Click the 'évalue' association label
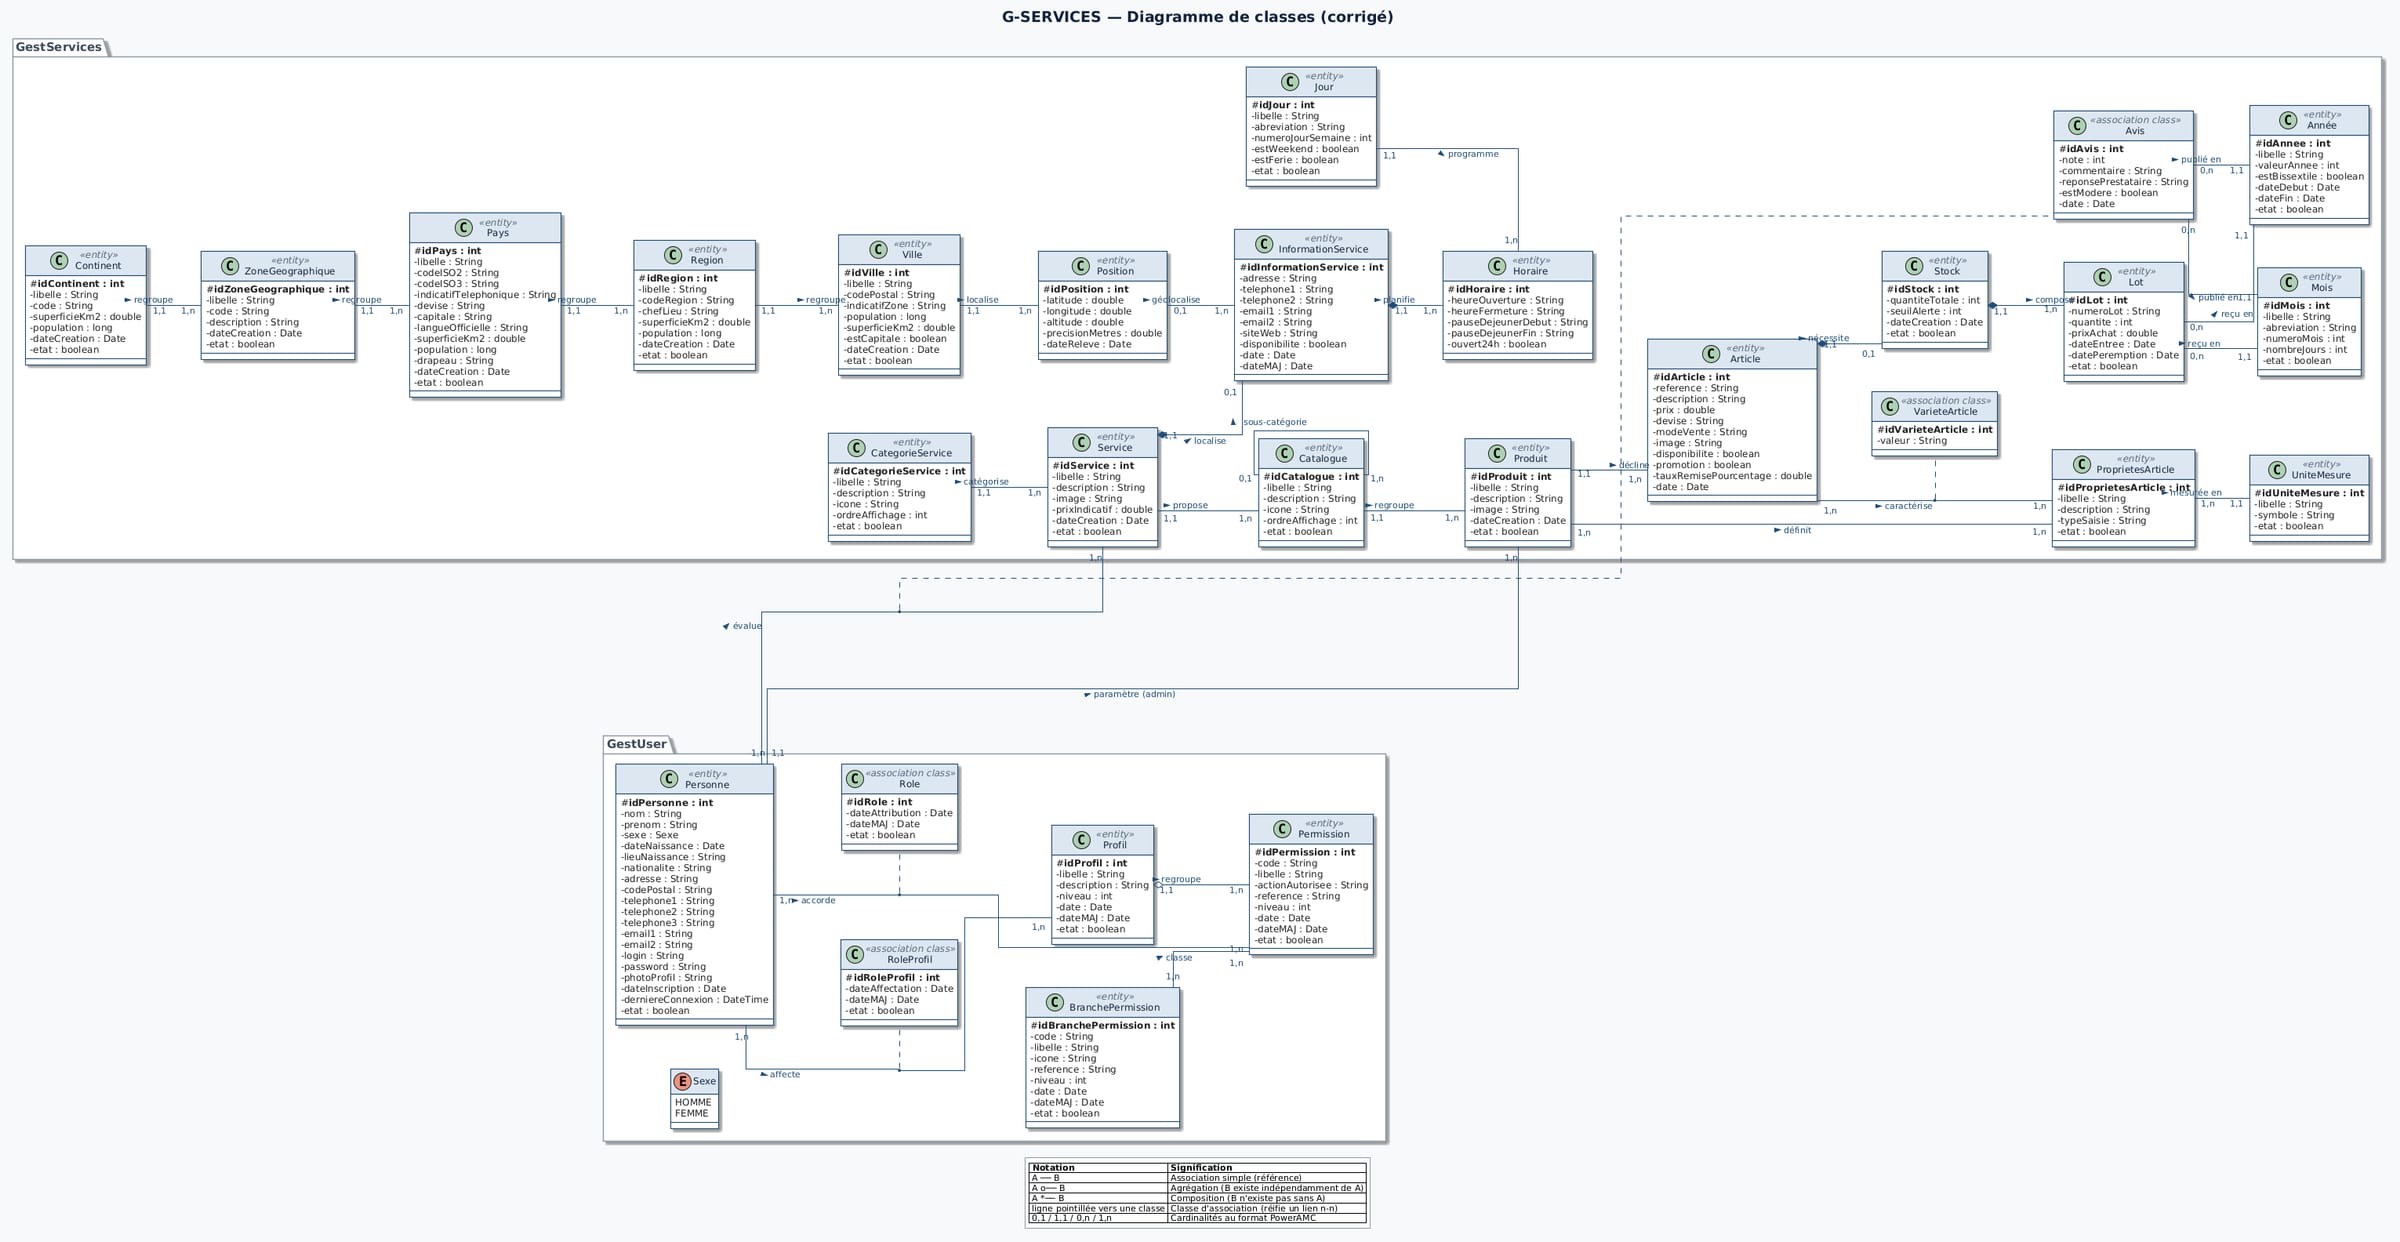 click(x=747, y=626)
